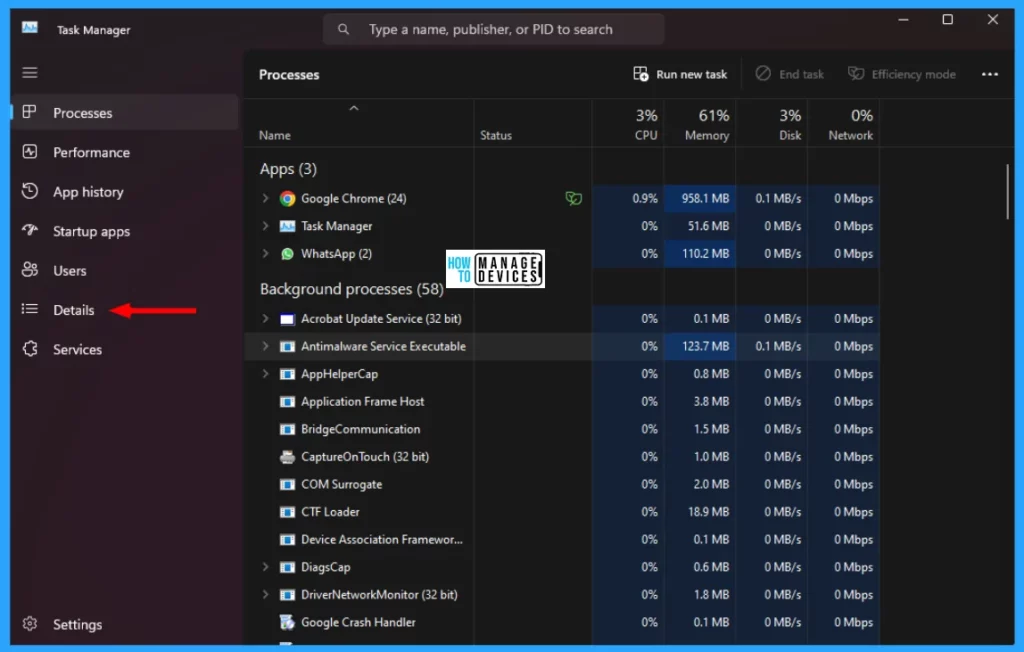This screenshot has height=652, width=1024.
Task: Click the process search input field
Action: click(x=494, y=29)
